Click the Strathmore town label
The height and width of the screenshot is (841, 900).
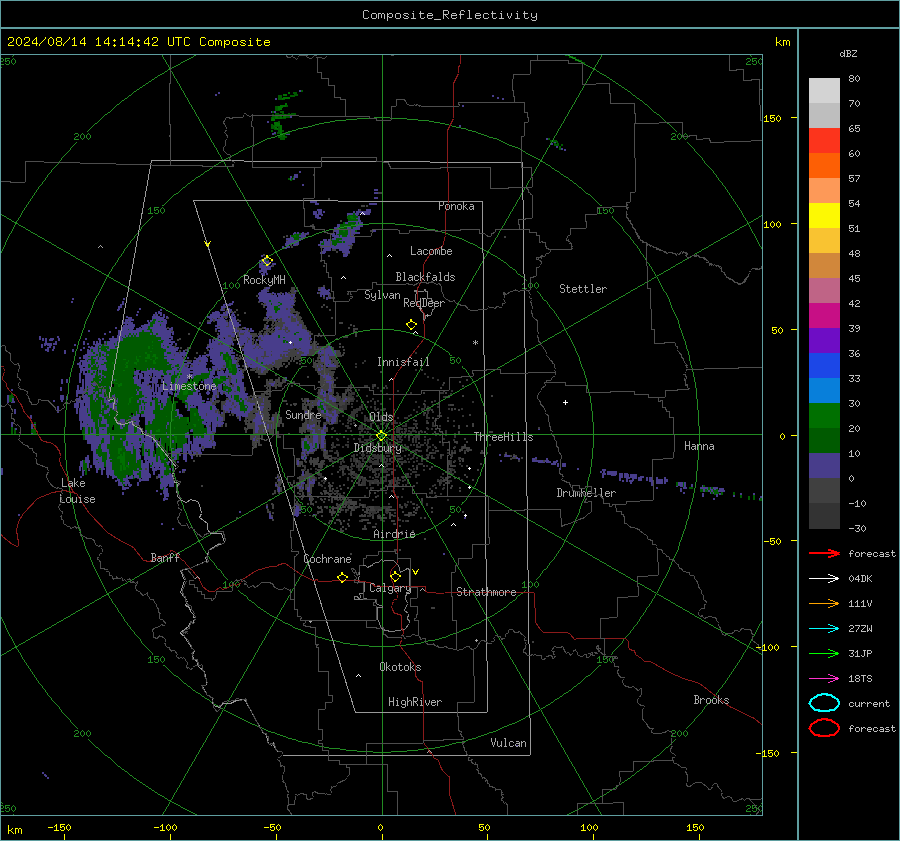pos(486,592)
